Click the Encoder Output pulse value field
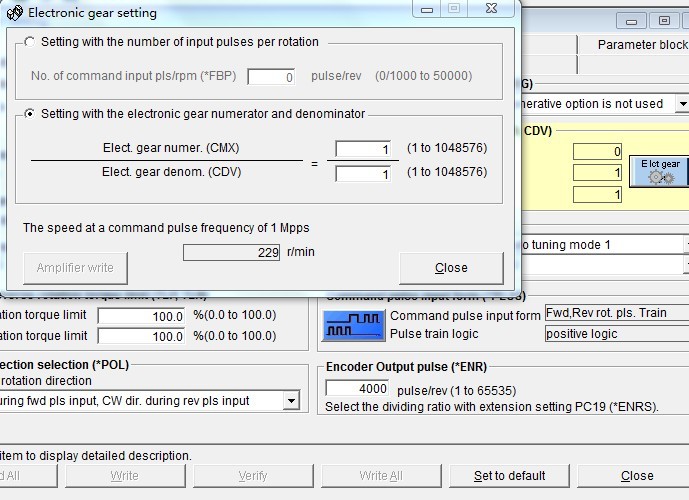The height and width of the screenshot is (500, 689). pos(357,389)
